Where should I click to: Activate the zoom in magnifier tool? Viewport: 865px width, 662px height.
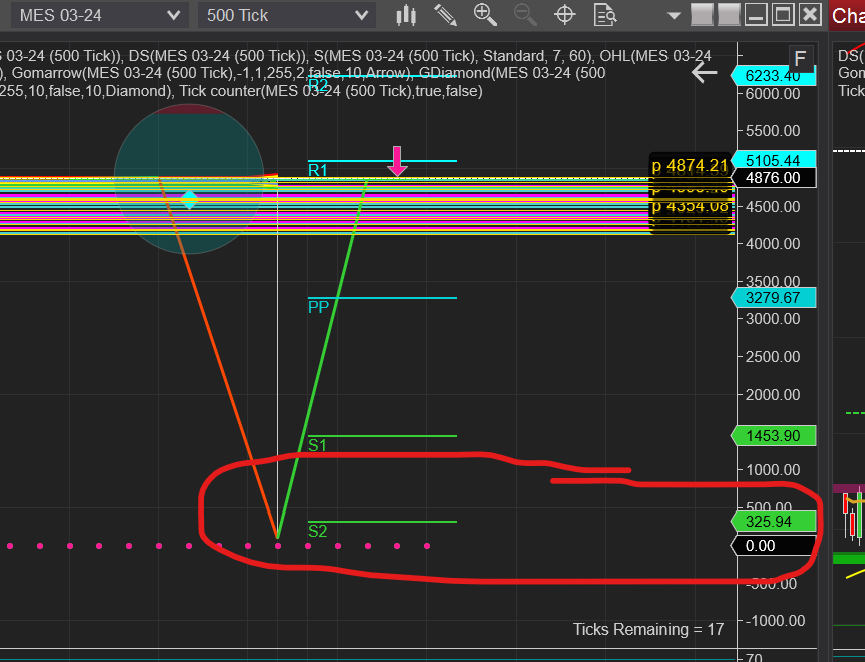(x=485, y=15)
